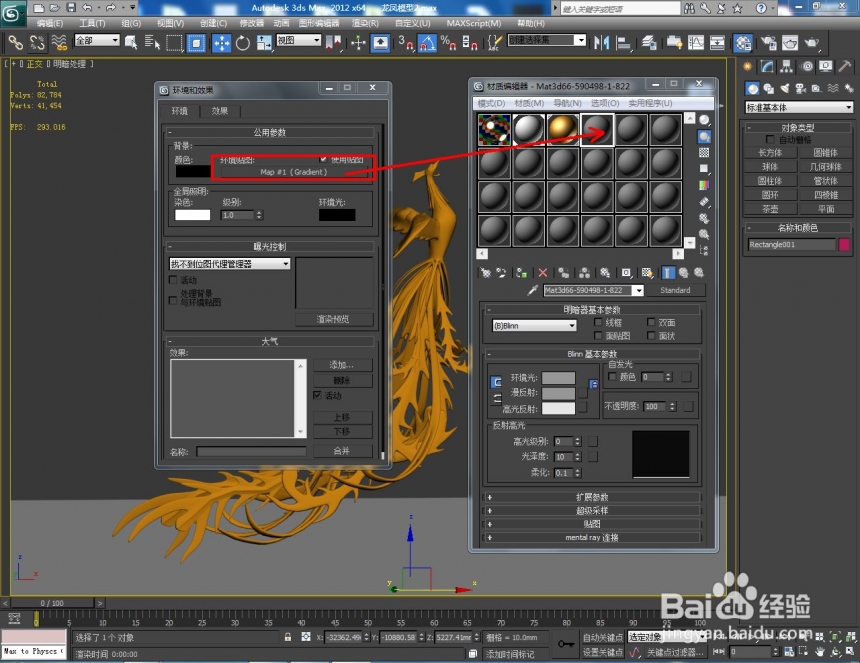The width and height of the screenshot is (860, 663).
Task: Open 视图 reference coordinate dropdown
Action: point(298,40)
